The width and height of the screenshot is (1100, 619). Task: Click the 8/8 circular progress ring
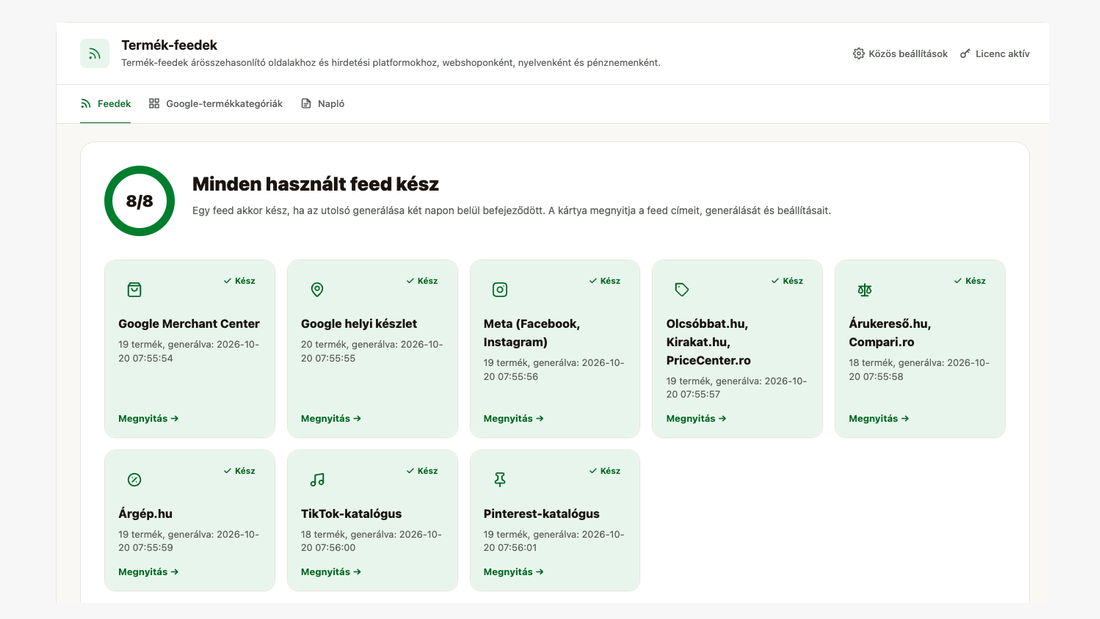(x=139, y=201)
